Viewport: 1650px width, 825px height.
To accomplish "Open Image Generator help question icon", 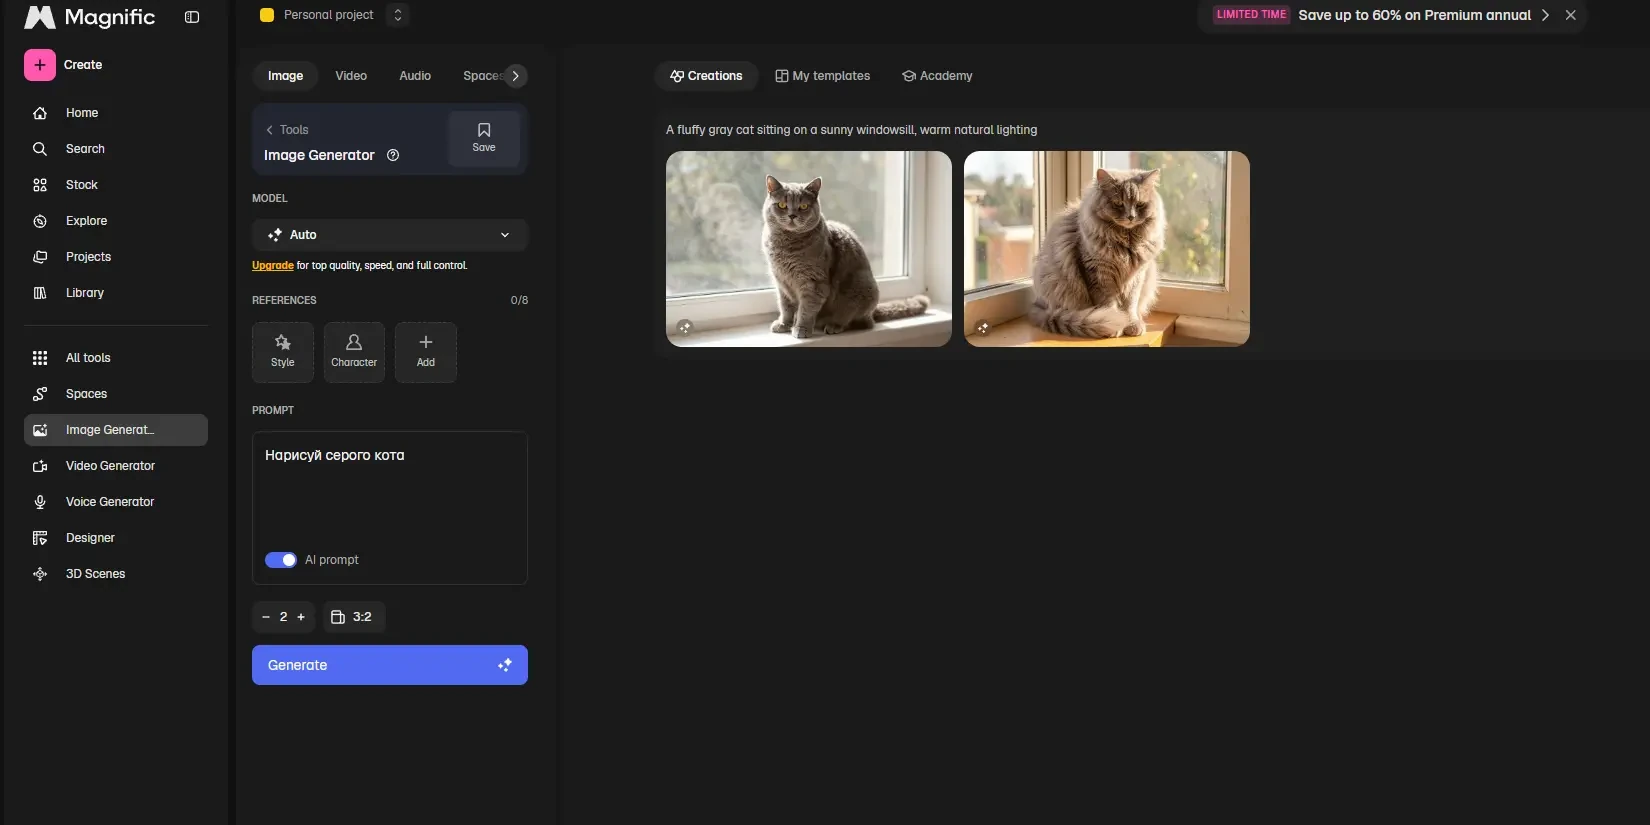I will point(393,155).
